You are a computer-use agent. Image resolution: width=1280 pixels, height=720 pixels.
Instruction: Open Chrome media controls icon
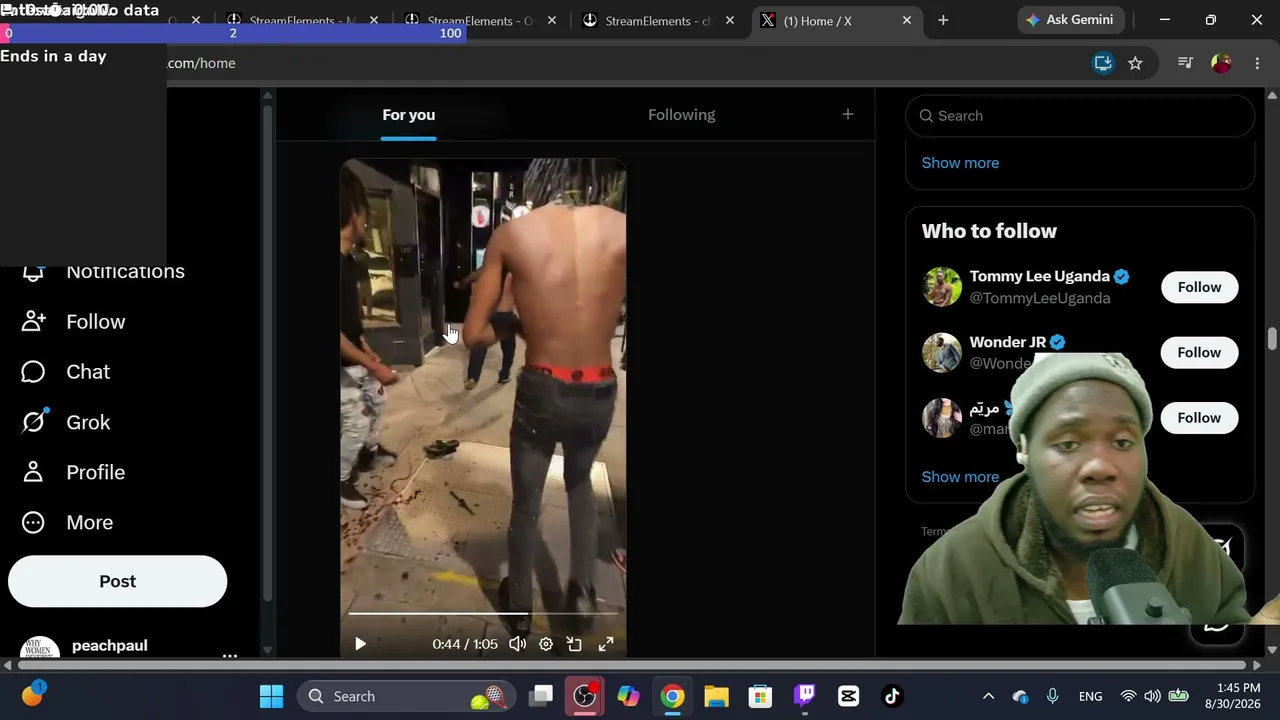pos(1185,63)
